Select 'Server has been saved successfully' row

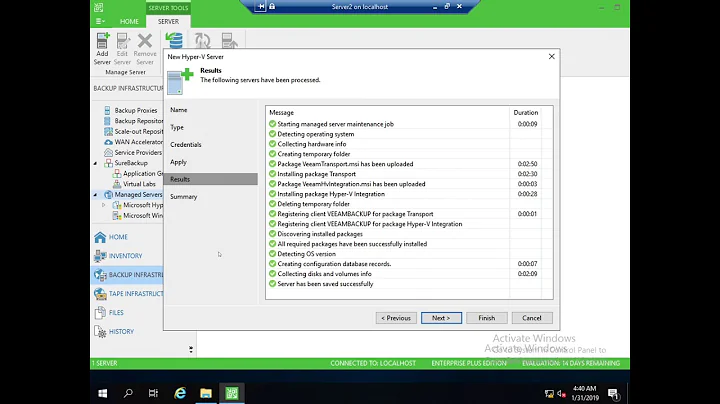409,284
